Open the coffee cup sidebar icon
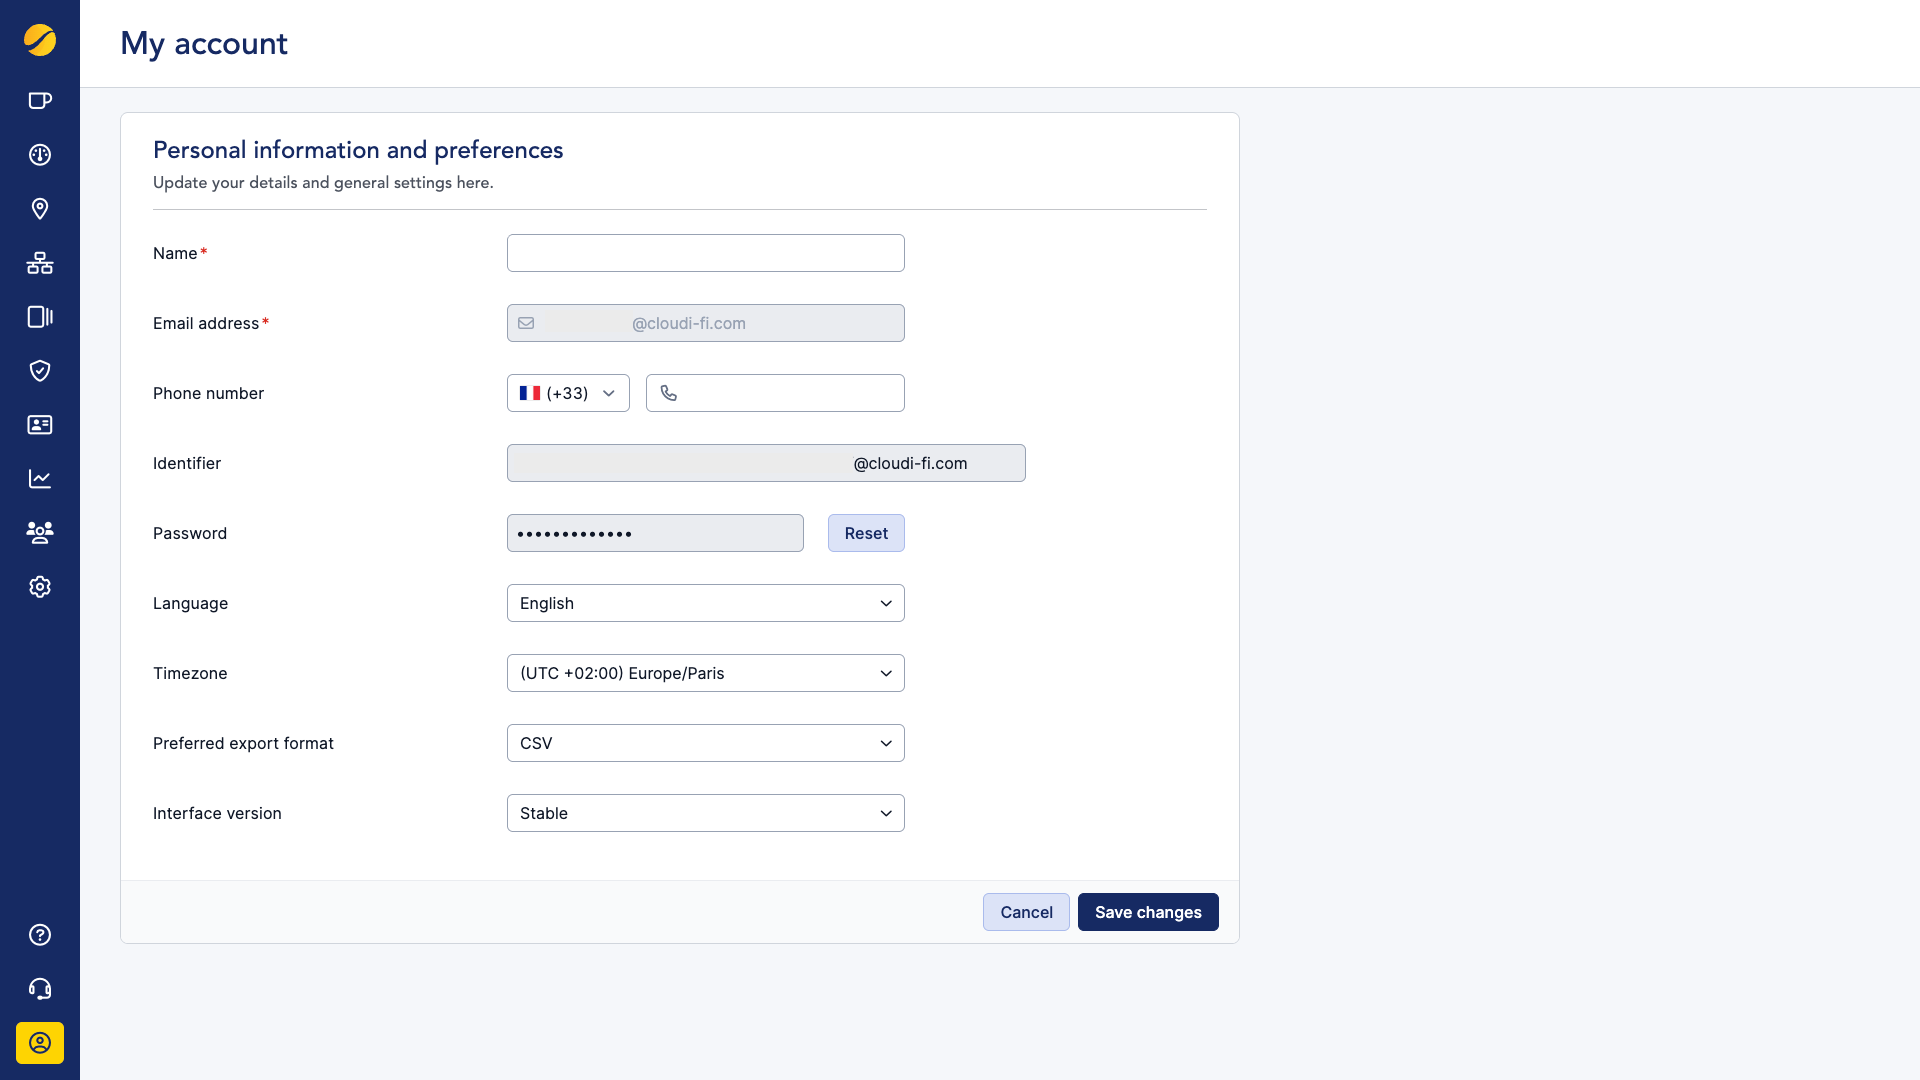This screenshot has height=1080, width=1920. 40,100
